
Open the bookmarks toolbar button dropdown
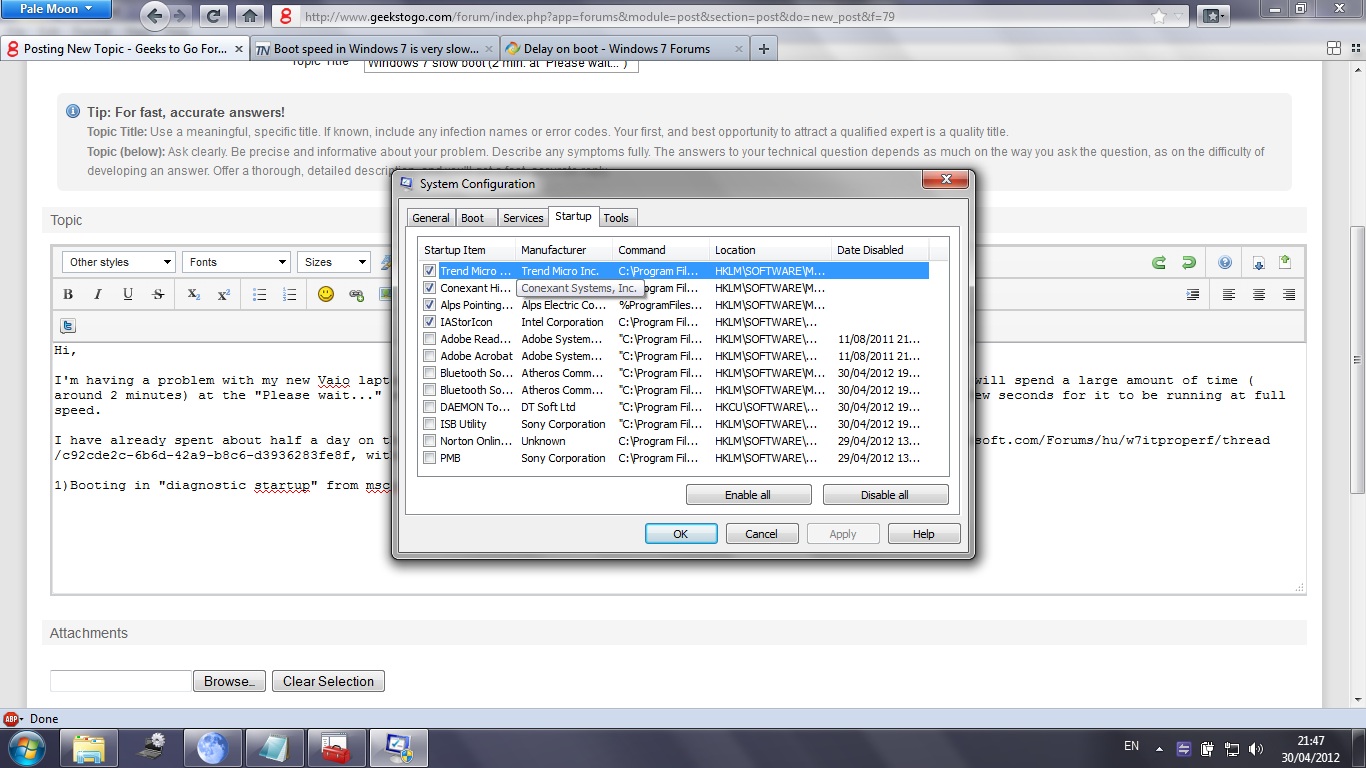(1214, 16)
